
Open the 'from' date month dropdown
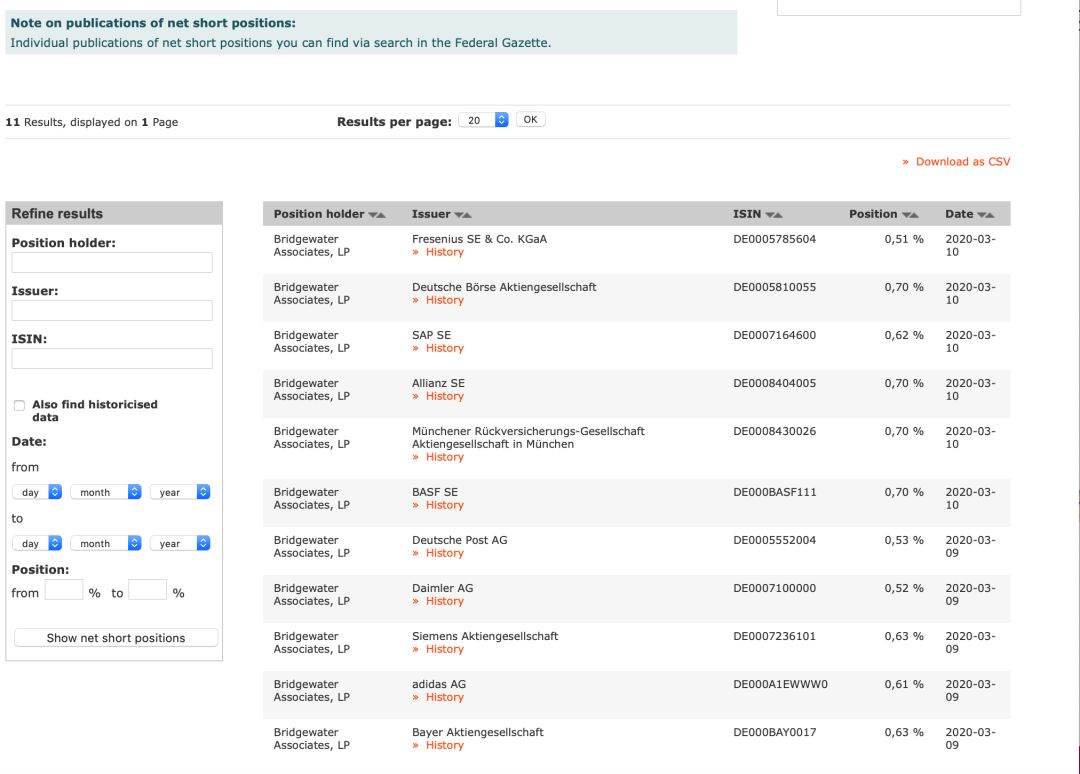coord(106,492)
